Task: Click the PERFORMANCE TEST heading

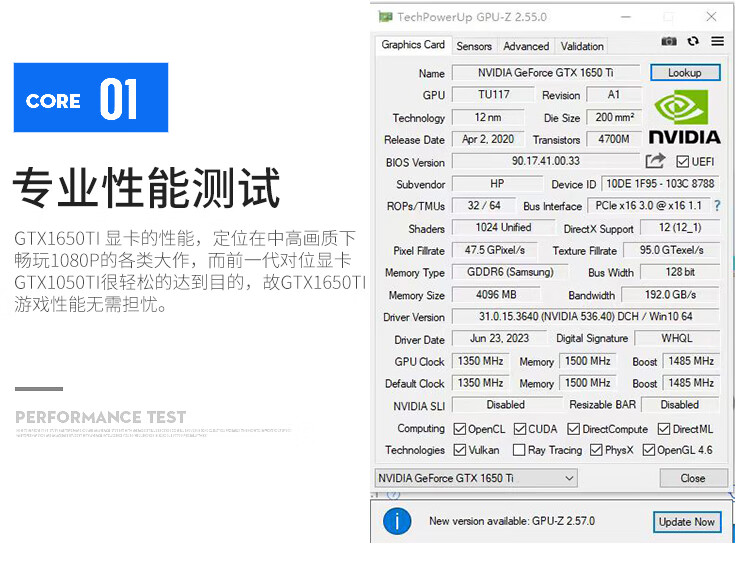Action: coord(100,417)
